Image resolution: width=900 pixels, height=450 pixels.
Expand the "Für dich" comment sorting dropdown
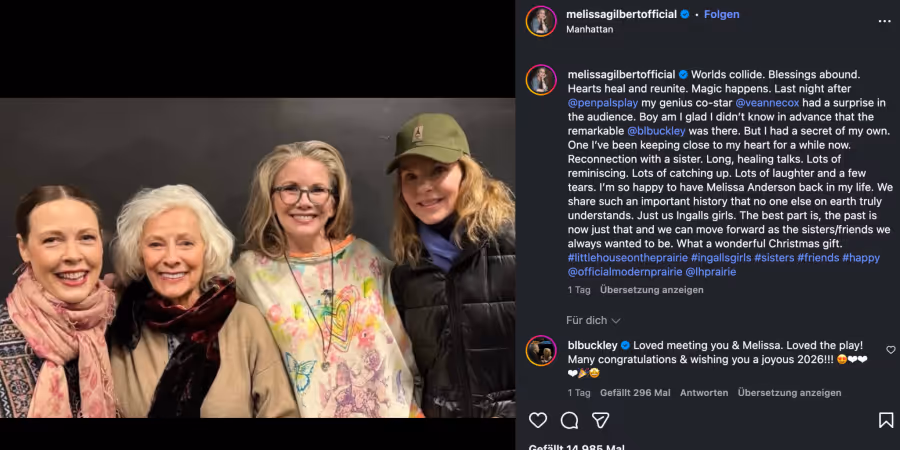tap(594, 320)
